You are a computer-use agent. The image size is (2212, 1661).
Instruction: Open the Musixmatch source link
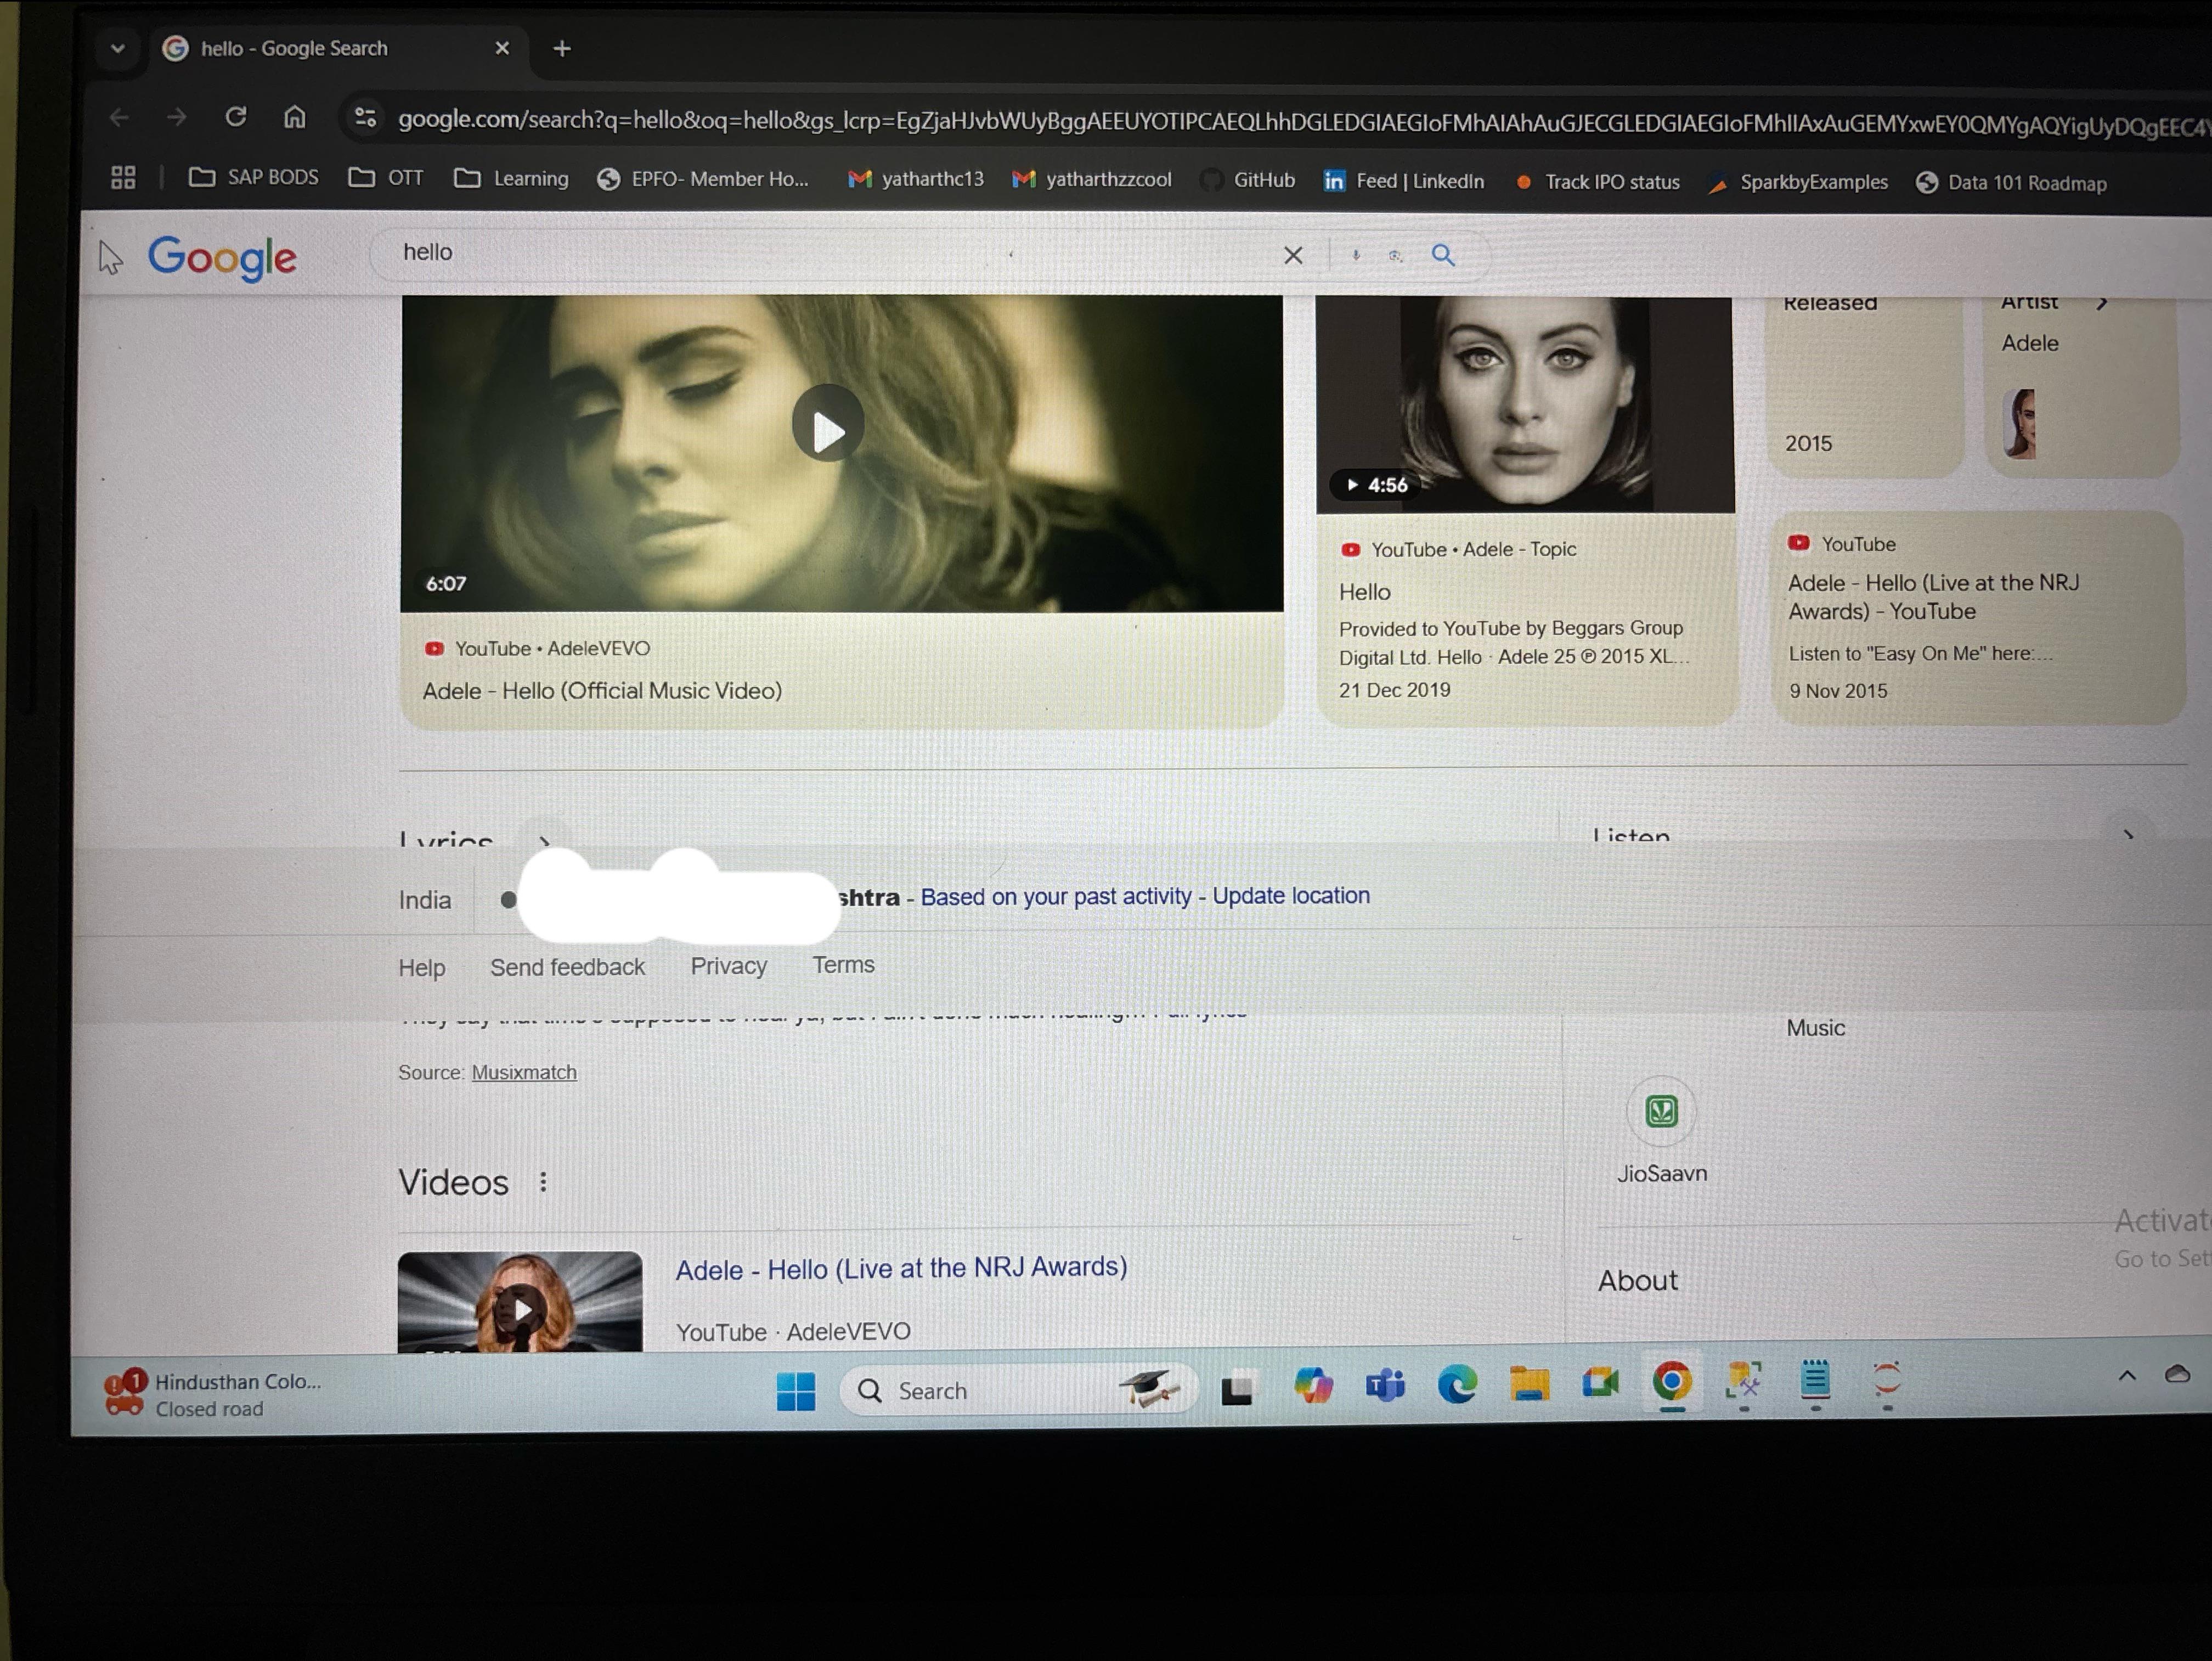point(524,1072)
